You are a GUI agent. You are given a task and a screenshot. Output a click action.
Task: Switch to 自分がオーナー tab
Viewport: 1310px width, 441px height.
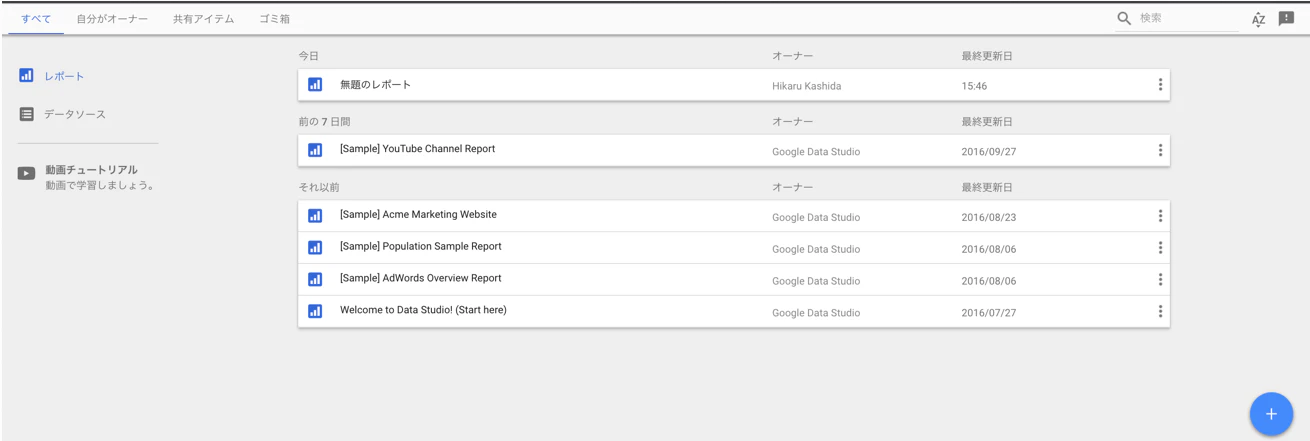click(x=112, y=19)
